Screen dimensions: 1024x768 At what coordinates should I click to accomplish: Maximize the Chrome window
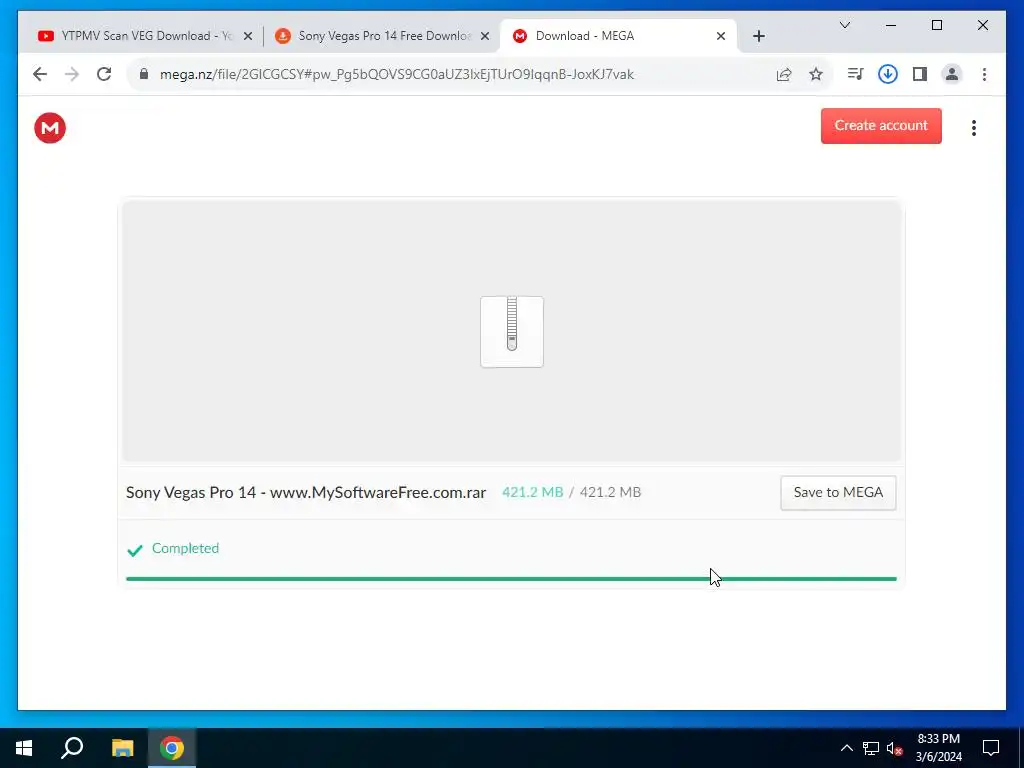[936, 25]
